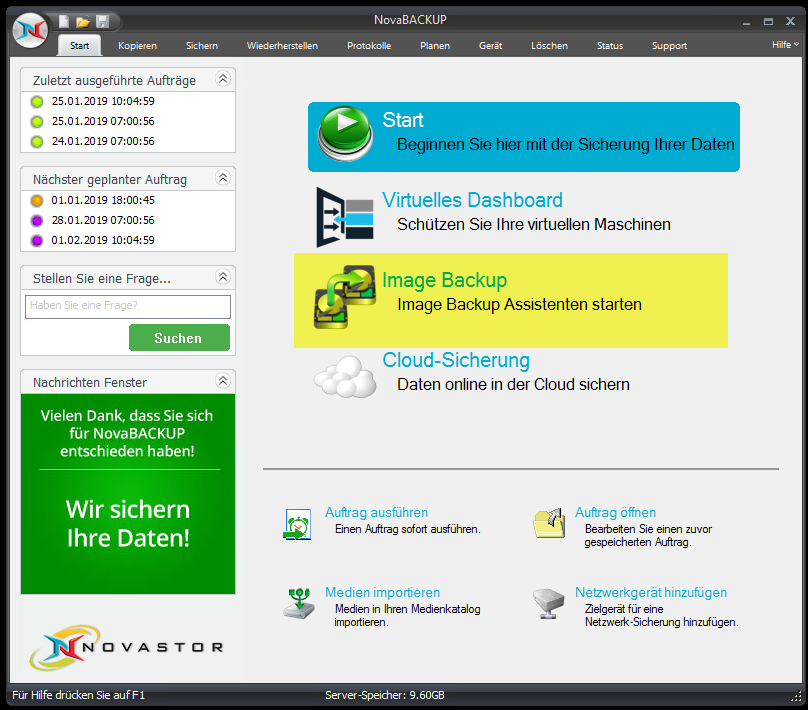
Task: Click green status dot for 25.01.2019 10:04:59
Action: [x=37, y=102]
